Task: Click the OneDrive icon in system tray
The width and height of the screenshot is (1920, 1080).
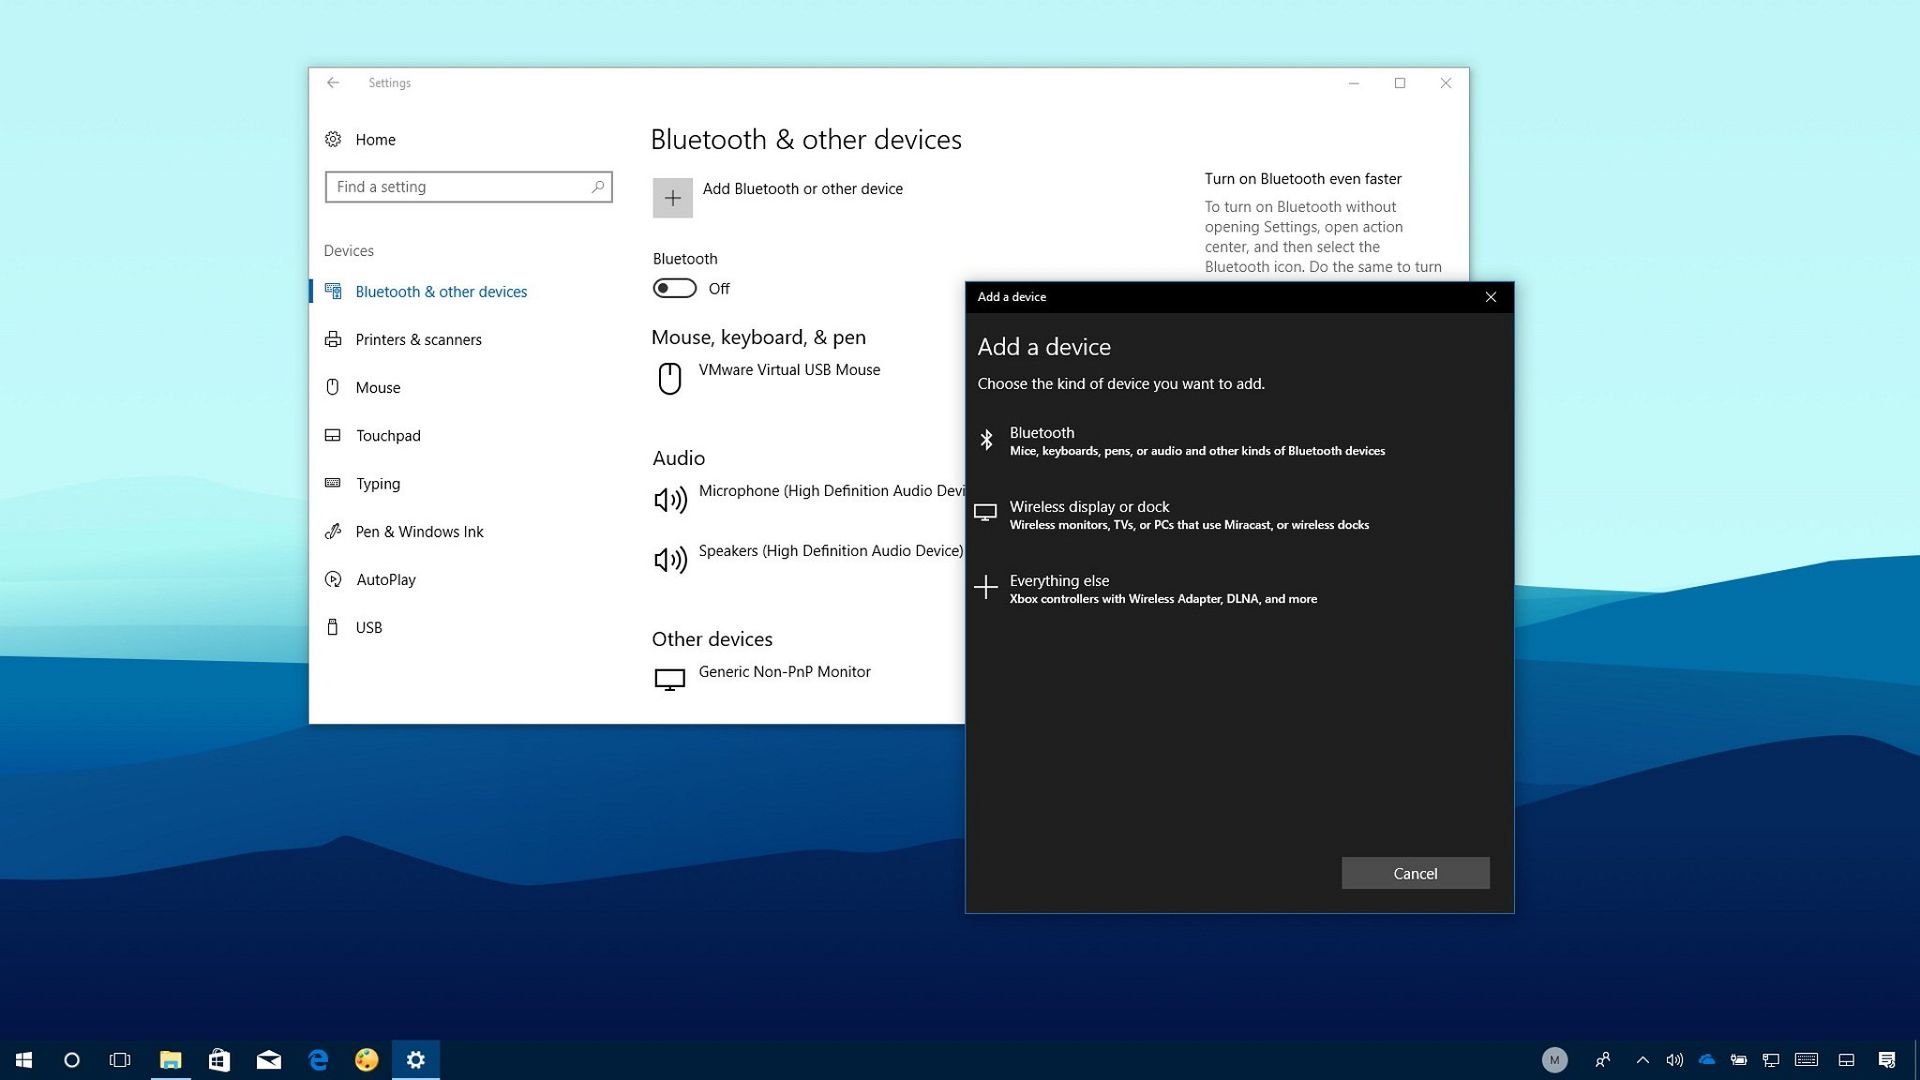Action: point(1706,1060)
